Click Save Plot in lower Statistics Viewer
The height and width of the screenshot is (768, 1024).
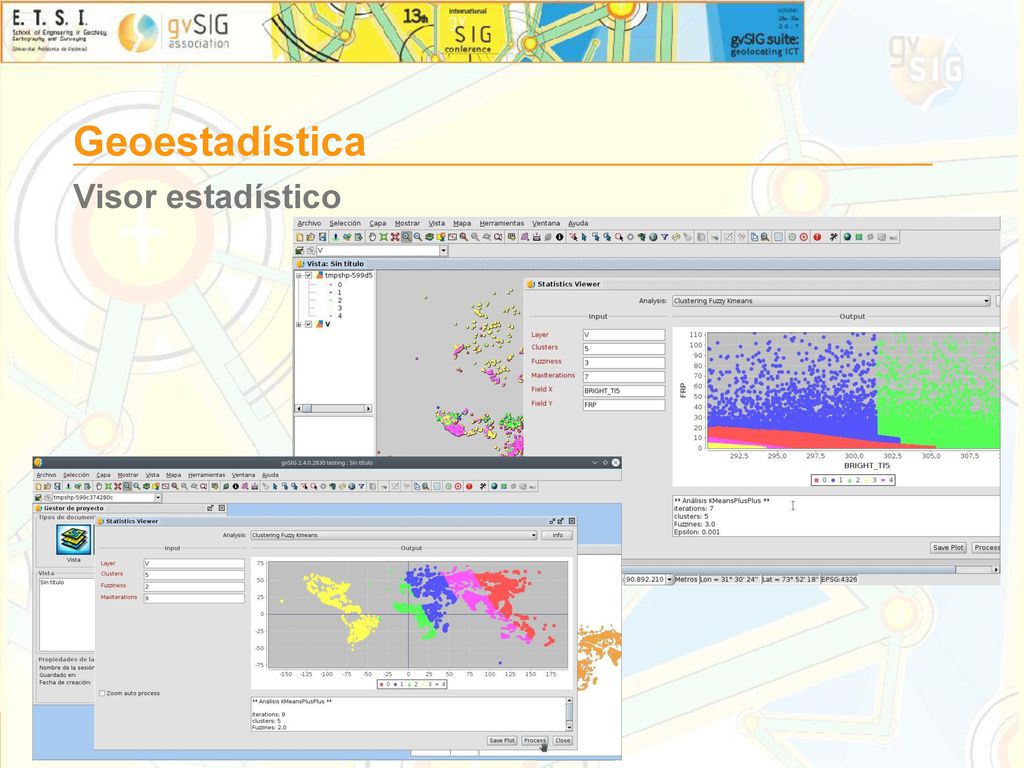(502, 741)
